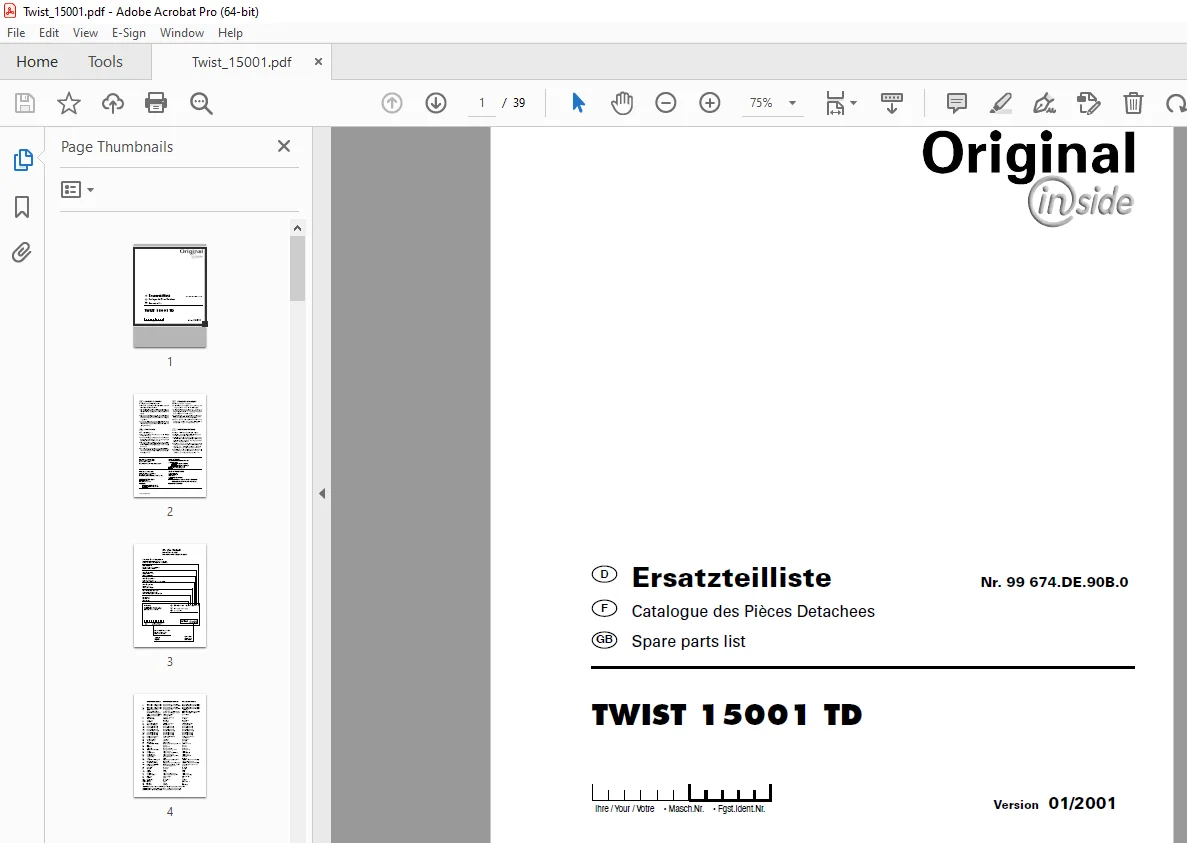1187x843 pixels.
Task: Open the Edit PDF tool icon
Action: [x=1089, y=103]
